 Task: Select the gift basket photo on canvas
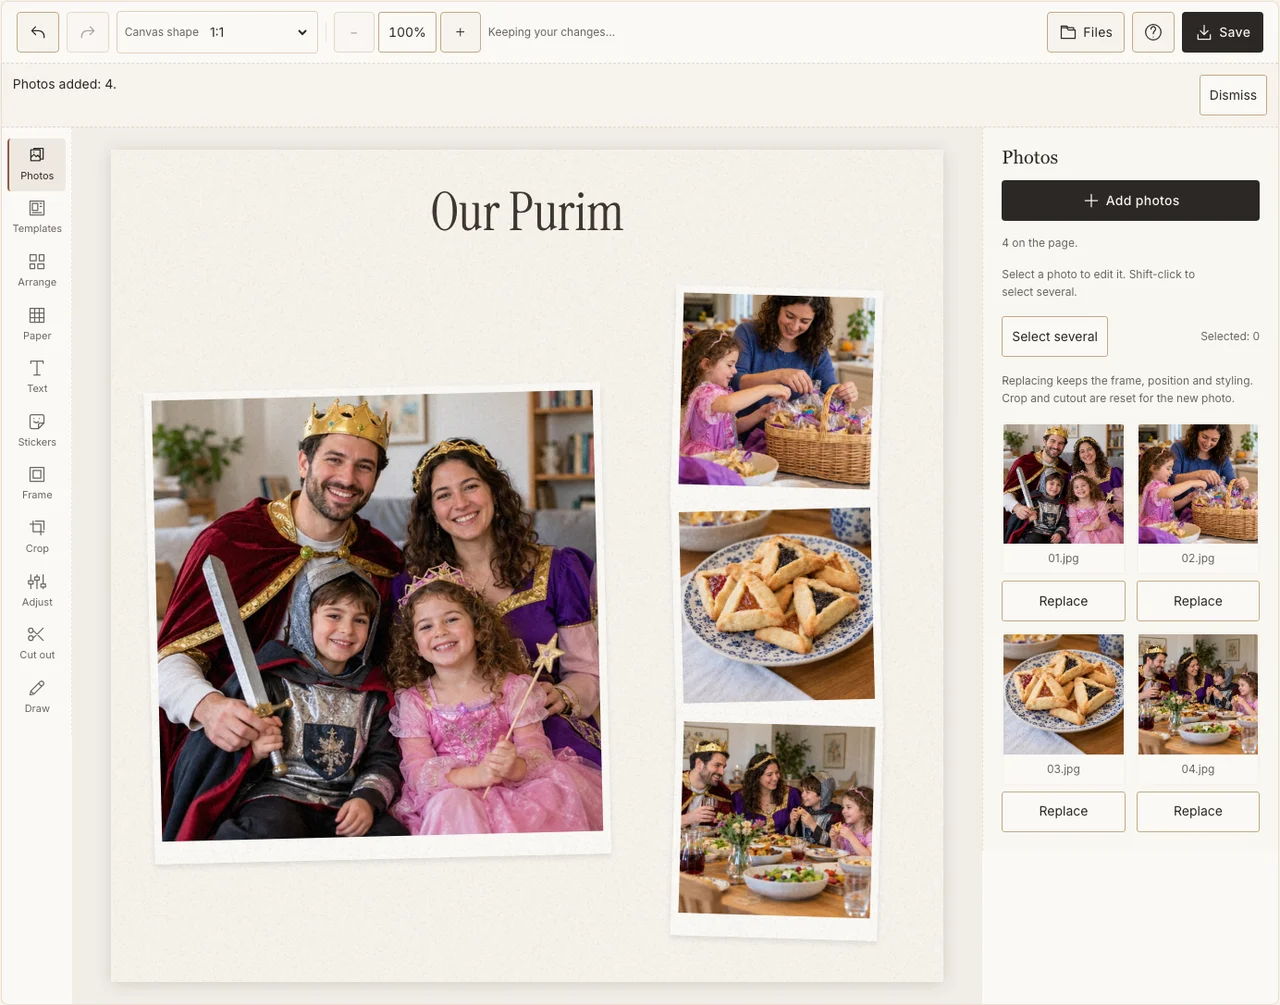pos(776,392)
